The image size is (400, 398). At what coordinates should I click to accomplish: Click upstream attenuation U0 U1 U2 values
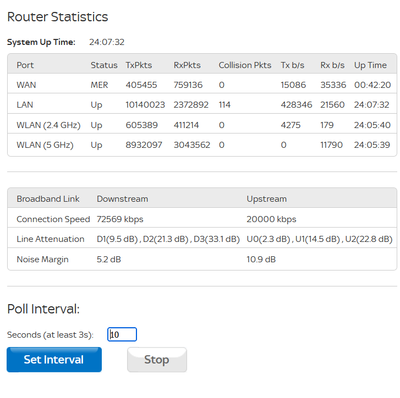[319, 239]
